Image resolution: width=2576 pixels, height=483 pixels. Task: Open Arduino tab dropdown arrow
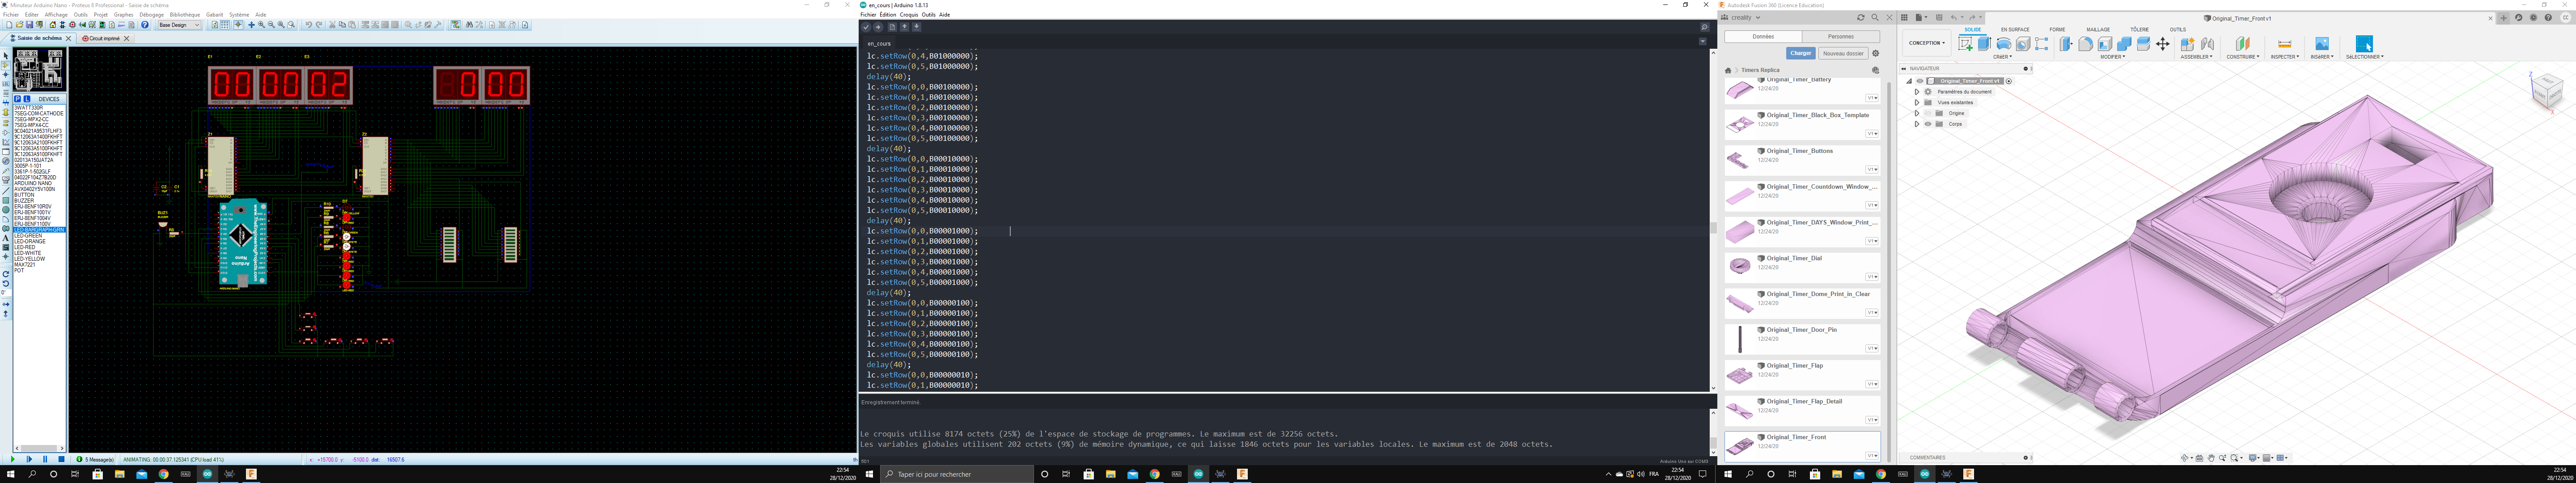(x=1703, y=42)
